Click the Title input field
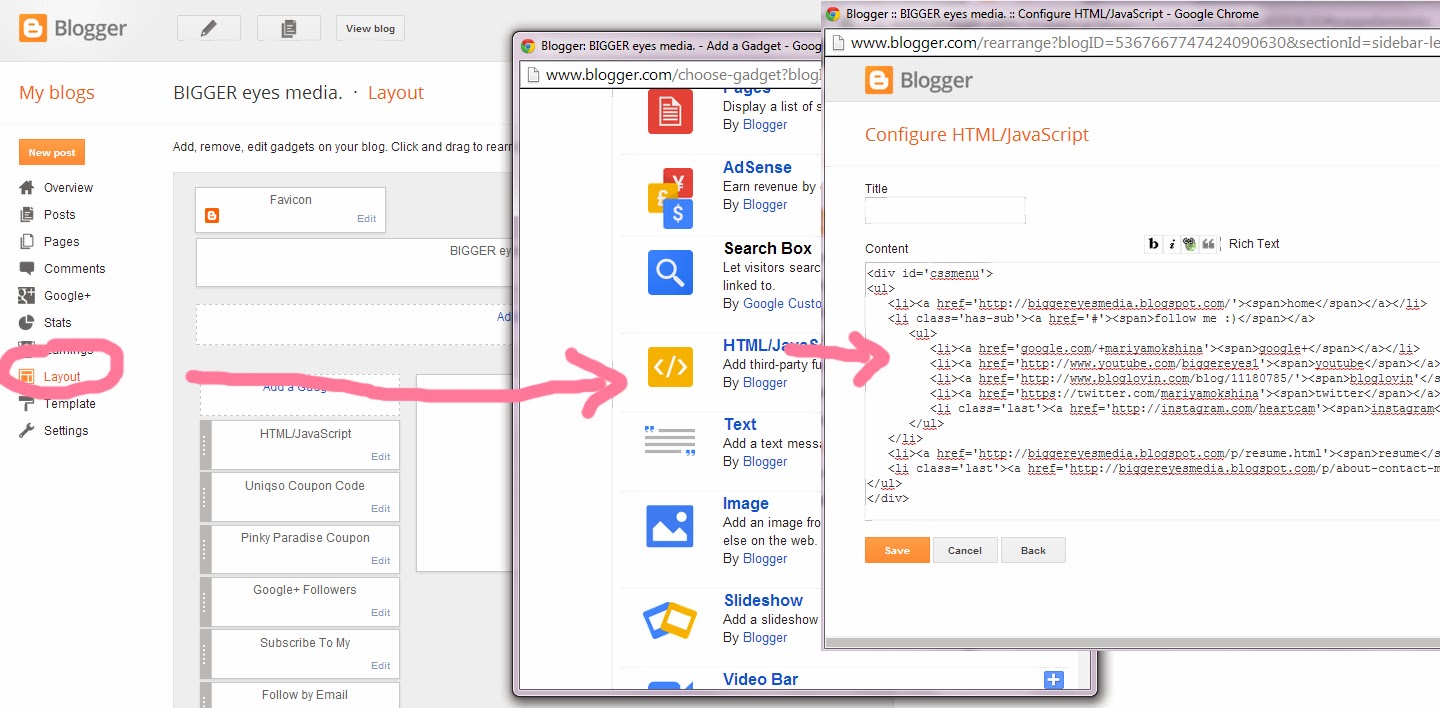 pyautogui.click(x=944, y=210)
